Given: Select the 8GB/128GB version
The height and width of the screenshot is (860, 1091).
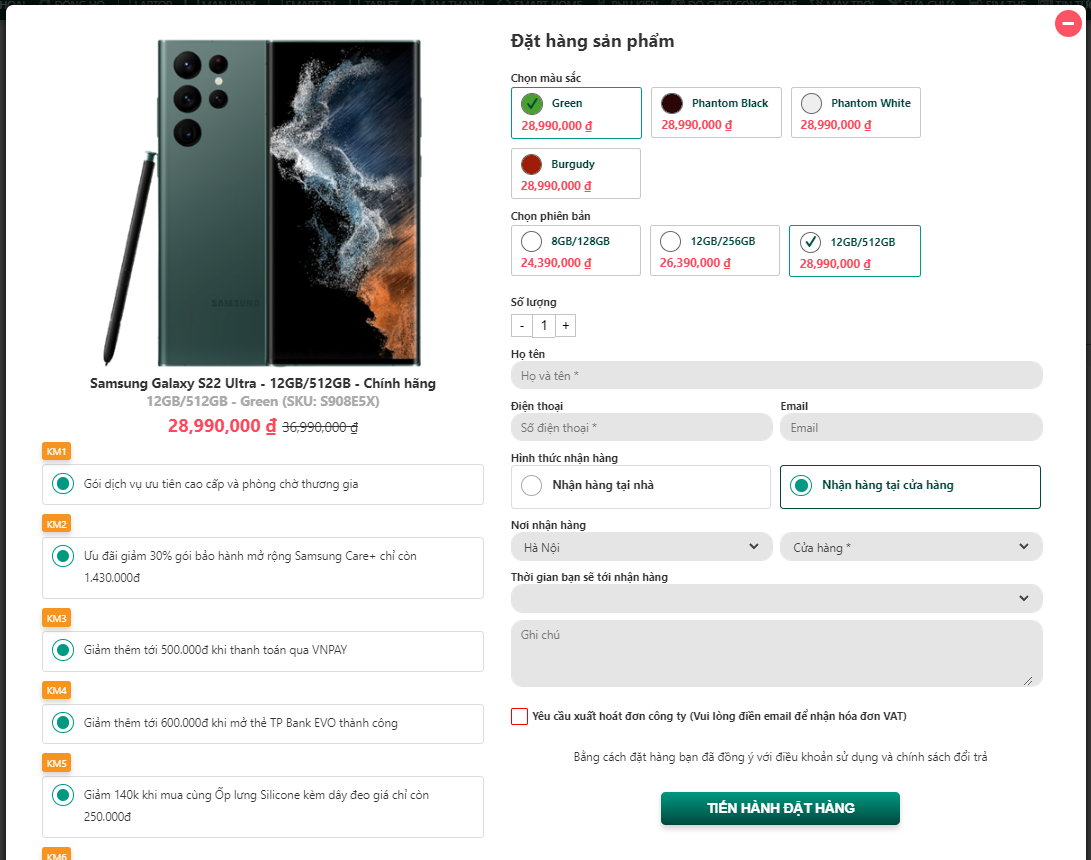Looking at the screenshot, I should point(532,242).
